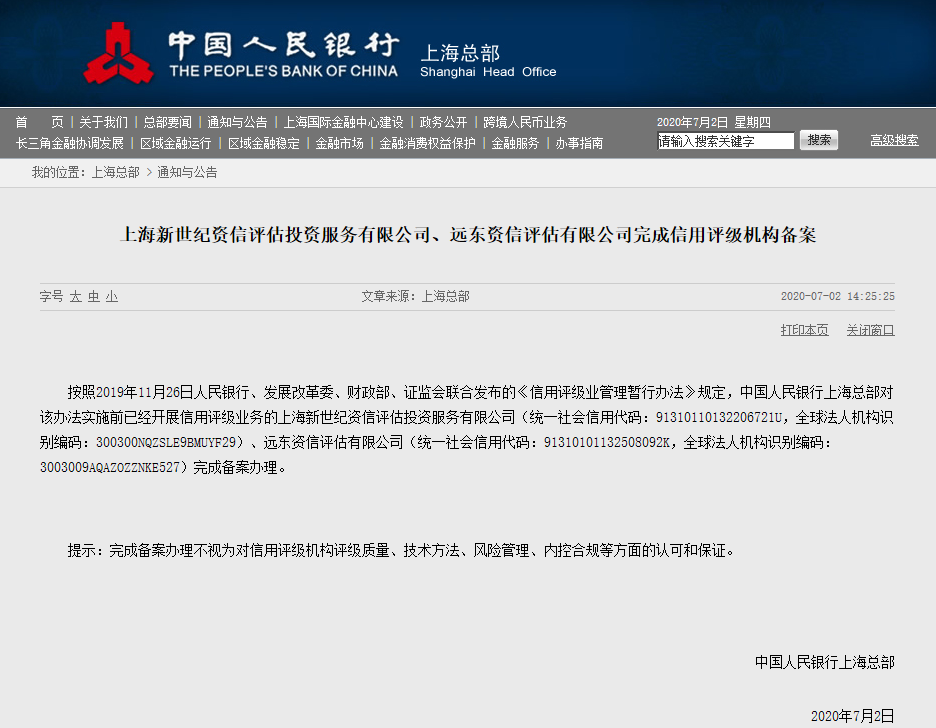The width and height of the screenshot is (936, 728).
Task: Open 跨境人民币业务 menu item
Action: point(525,122)
